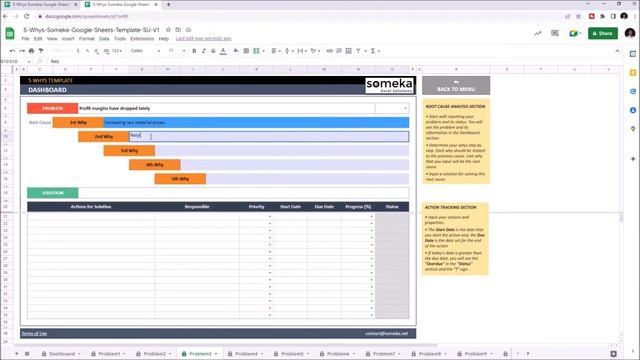The image size is (640, 360).
Task: Click the Priority column header
Action: (256, 207)
